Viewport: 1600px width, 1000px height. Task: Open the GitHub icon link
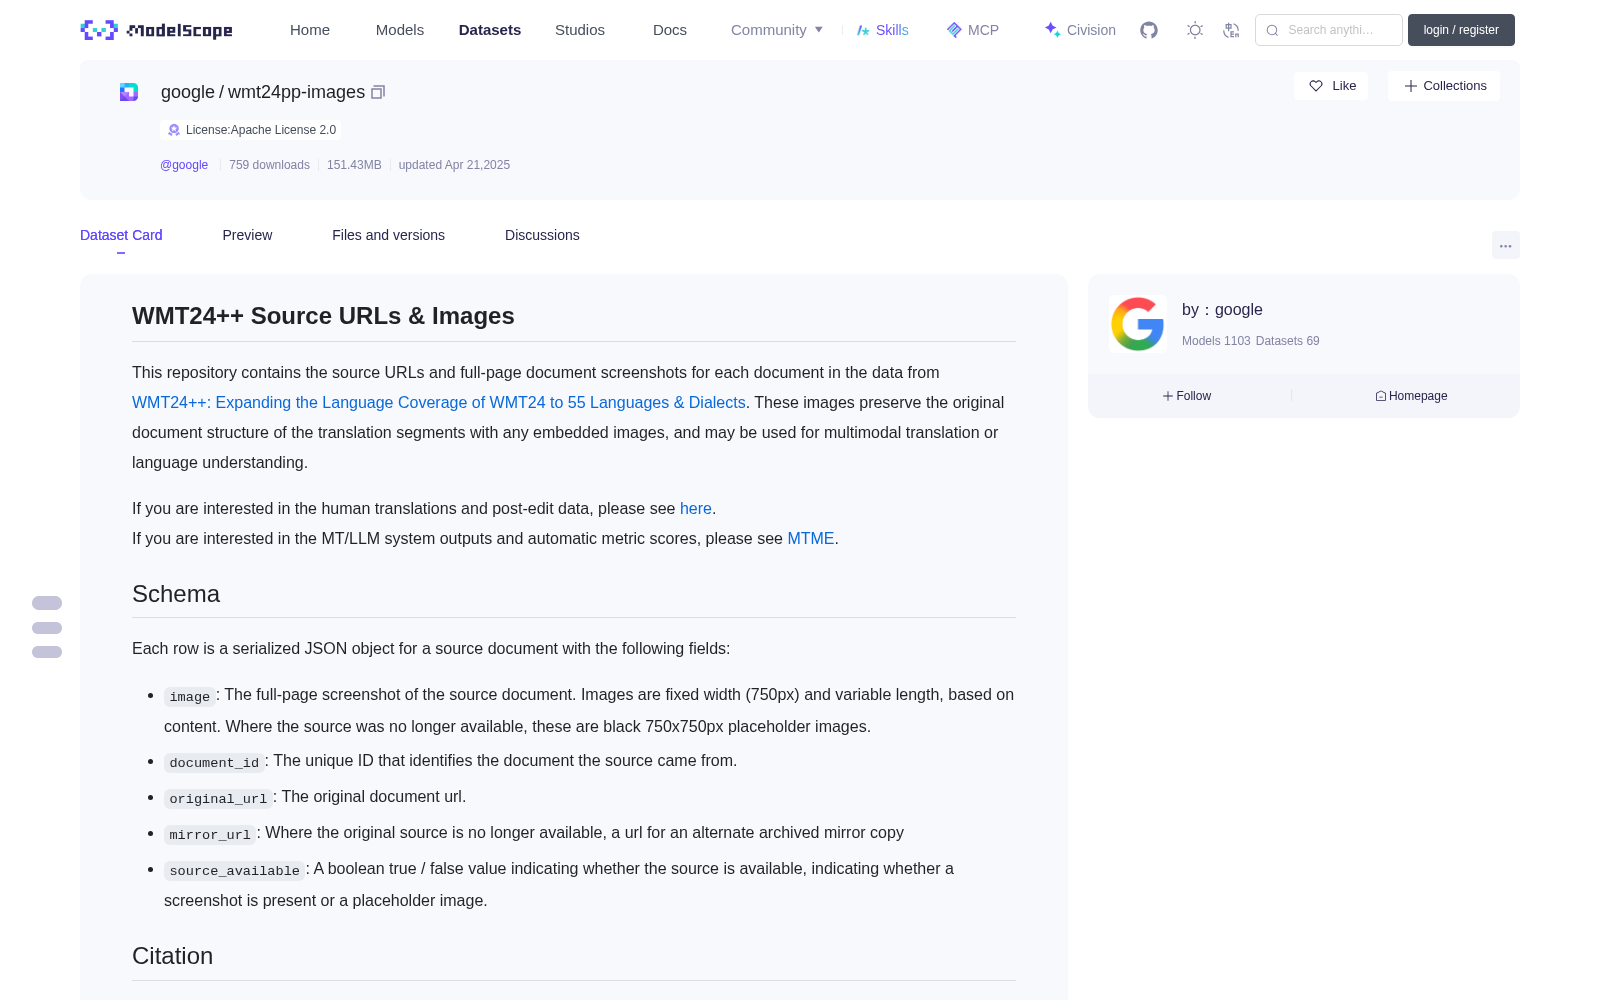point(1149,30)
